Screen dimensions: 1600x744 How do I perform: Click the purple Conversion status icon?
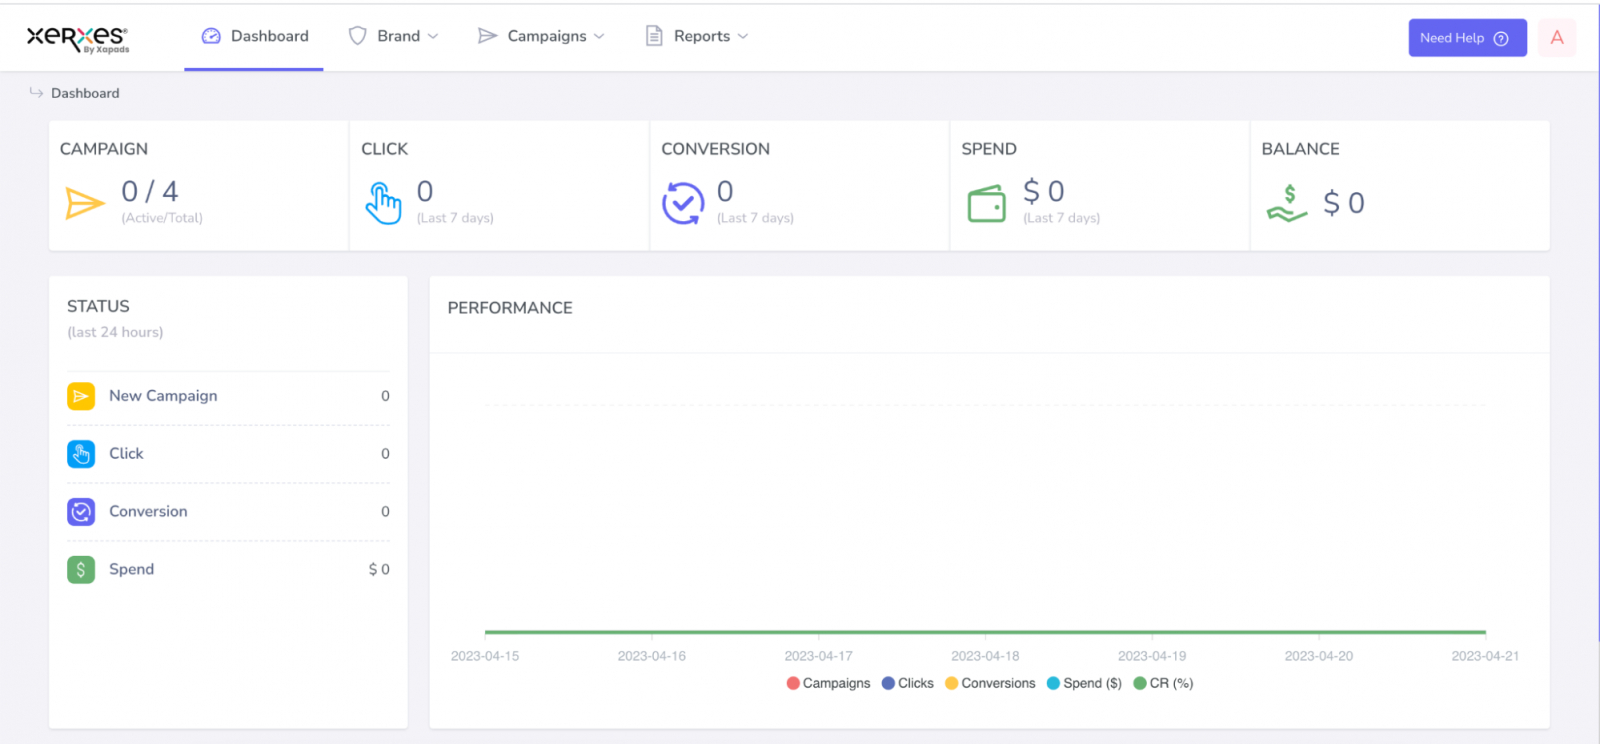(81, 512)
